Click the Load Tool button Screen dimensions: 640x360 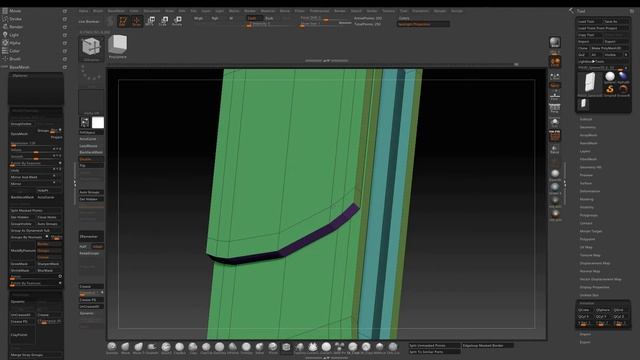tap(589, 21)
